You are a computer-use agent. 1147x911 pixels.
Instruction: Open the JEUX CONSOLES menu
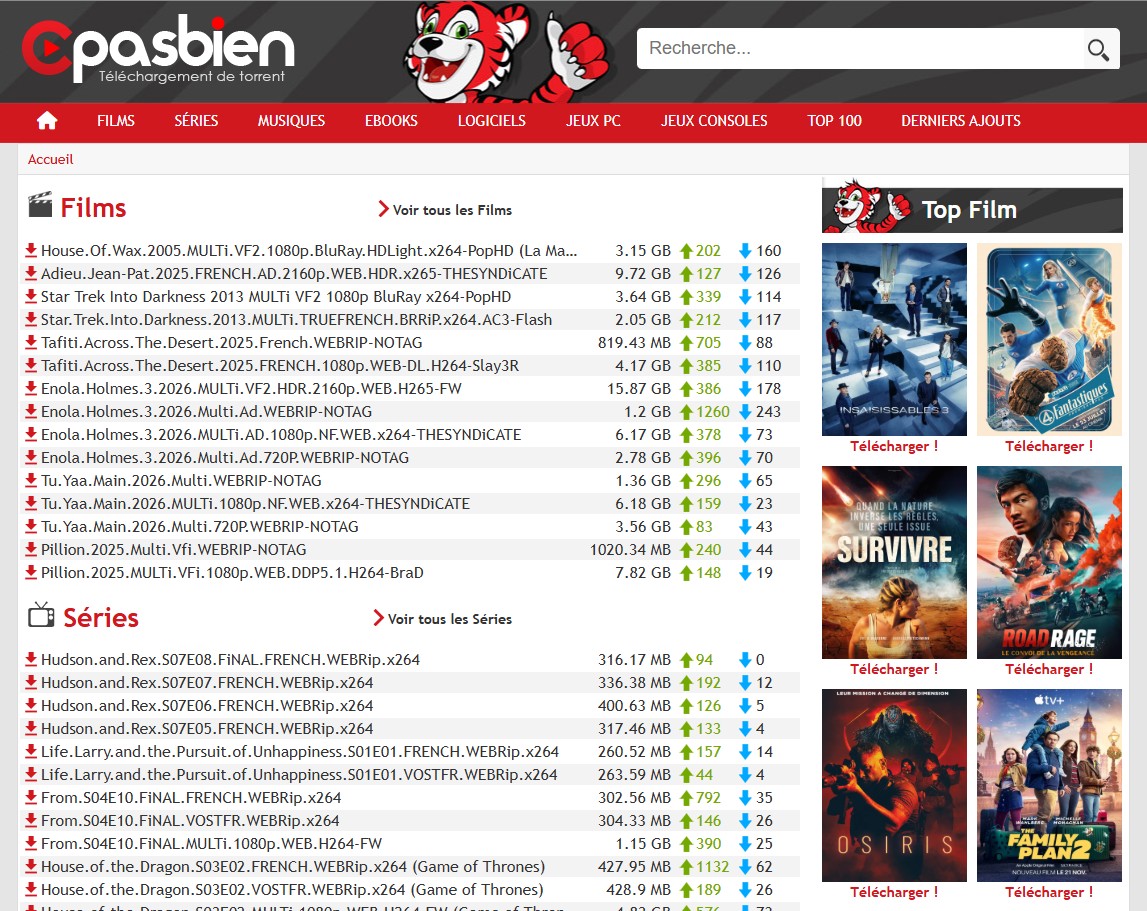coord(714,121)
